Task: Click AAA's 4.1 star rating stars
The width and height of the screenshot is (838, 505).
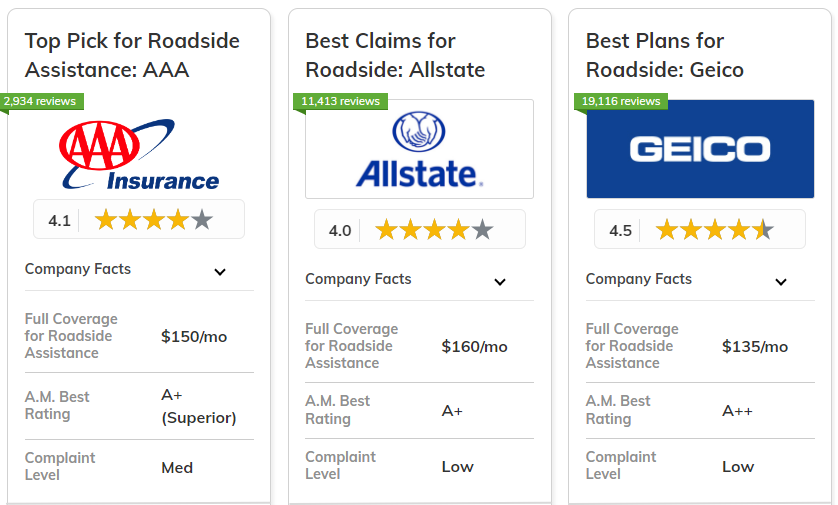Action: coord(154,220)
